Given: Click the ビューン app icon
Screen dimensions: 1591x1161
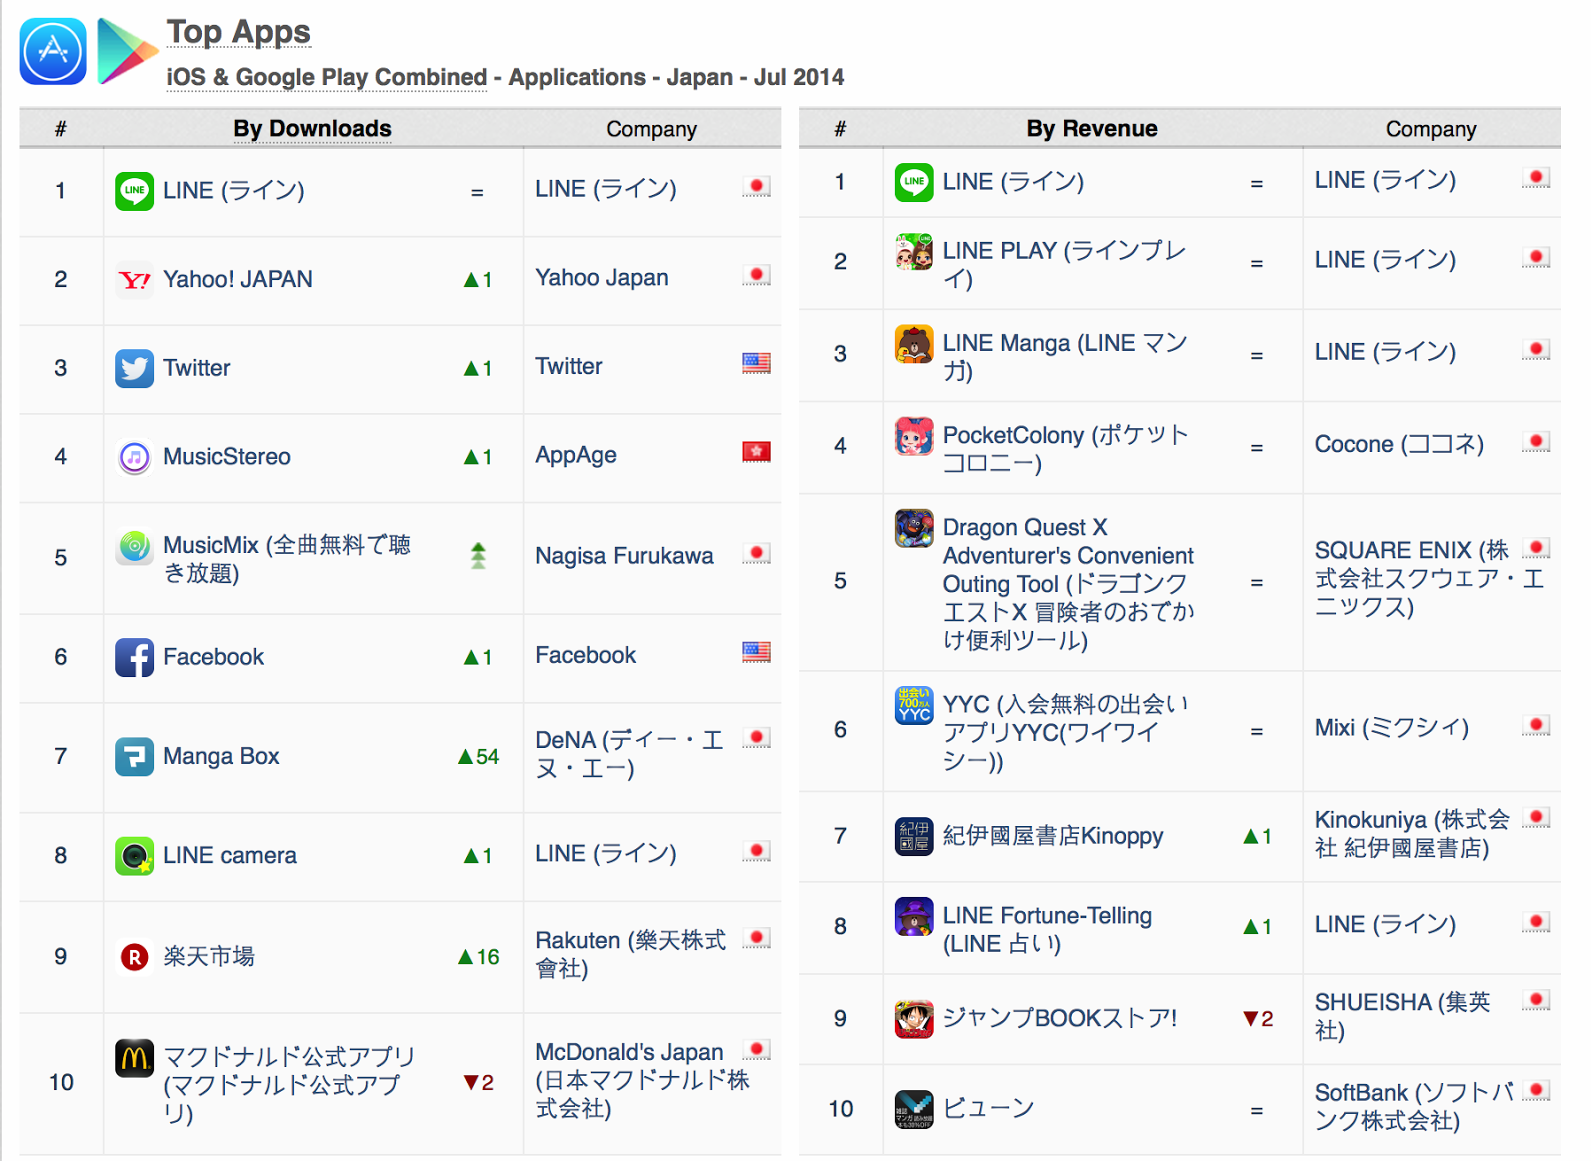Looking at the screenshot, I should click(x=914, y=1109).
